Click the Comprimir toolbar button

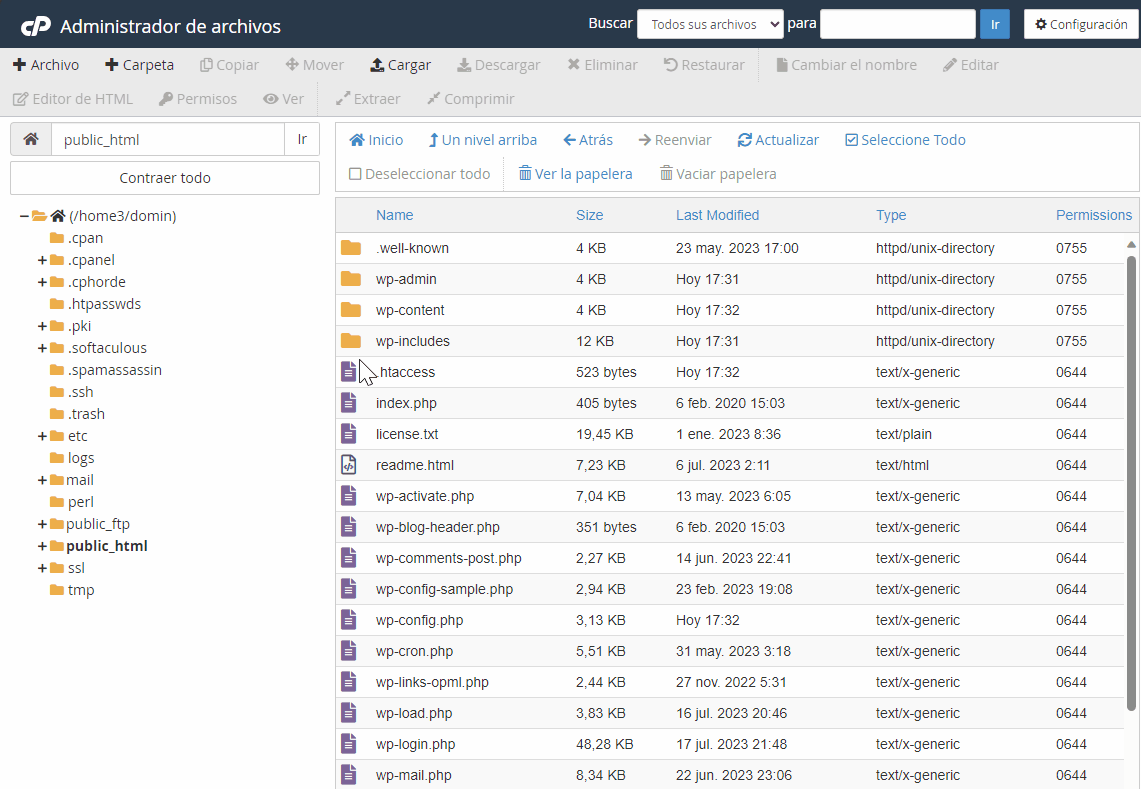pyautogui.click(x=471, y=99)
